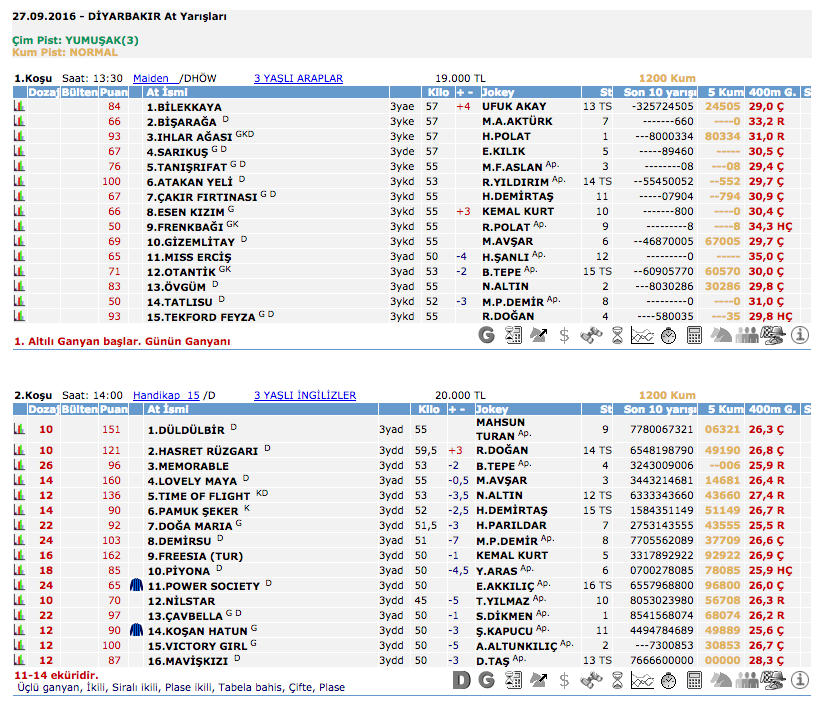Click the dollar sign icon under race 2
Viewport: 827px width, 709px height.
pyautogui.click(x=565, y=681)
